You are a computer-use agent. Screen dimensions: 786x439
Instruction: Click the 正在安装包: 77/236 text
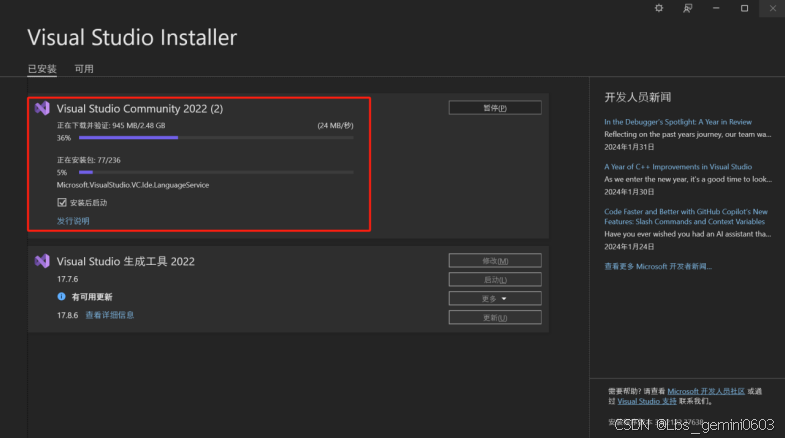[89, 160]
